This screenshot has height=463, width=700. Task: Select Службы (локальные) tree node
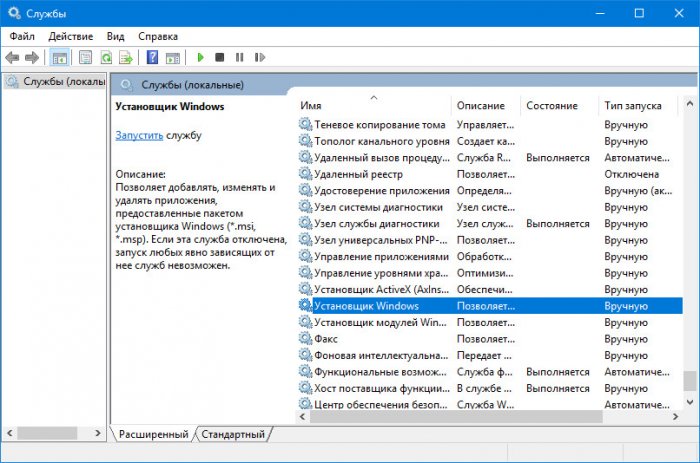pyautogui.click(x=56, y=81)
